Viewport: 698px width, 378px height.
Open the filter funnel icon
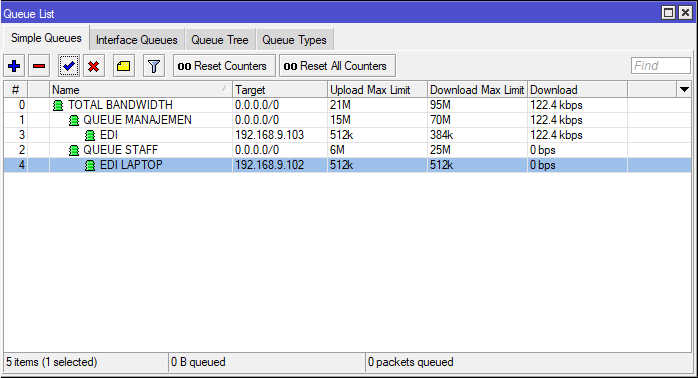point(154,66)
